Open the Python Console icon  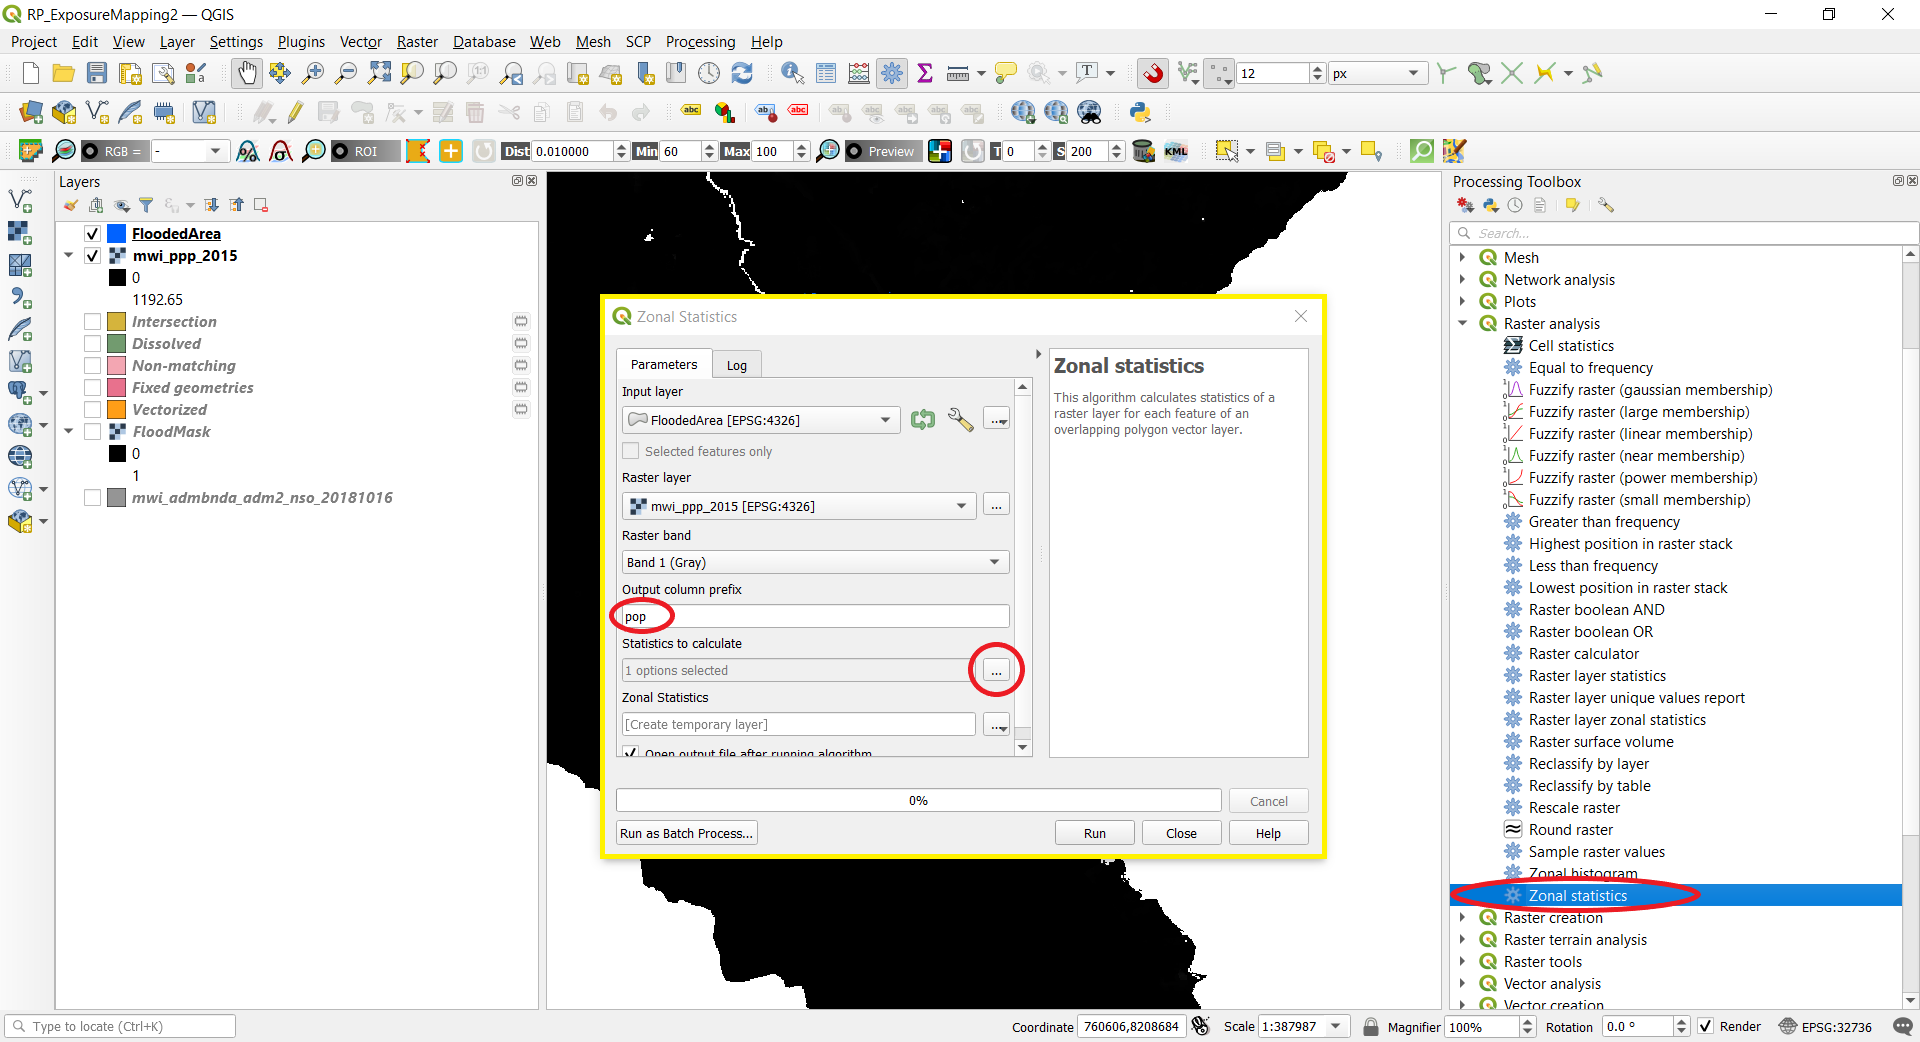[1141, 112]
